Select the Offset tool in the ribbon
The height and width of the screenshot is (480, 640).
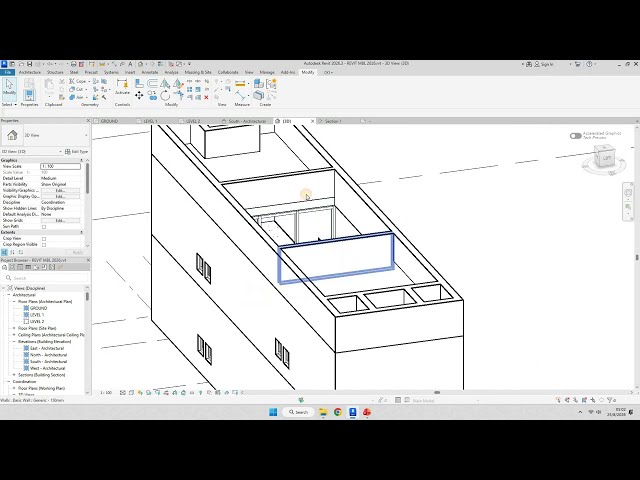152,84
